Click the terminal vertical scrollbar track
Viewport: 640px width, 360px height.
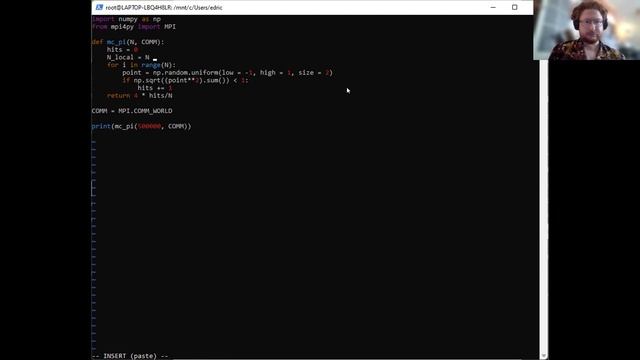pos(543,206)
